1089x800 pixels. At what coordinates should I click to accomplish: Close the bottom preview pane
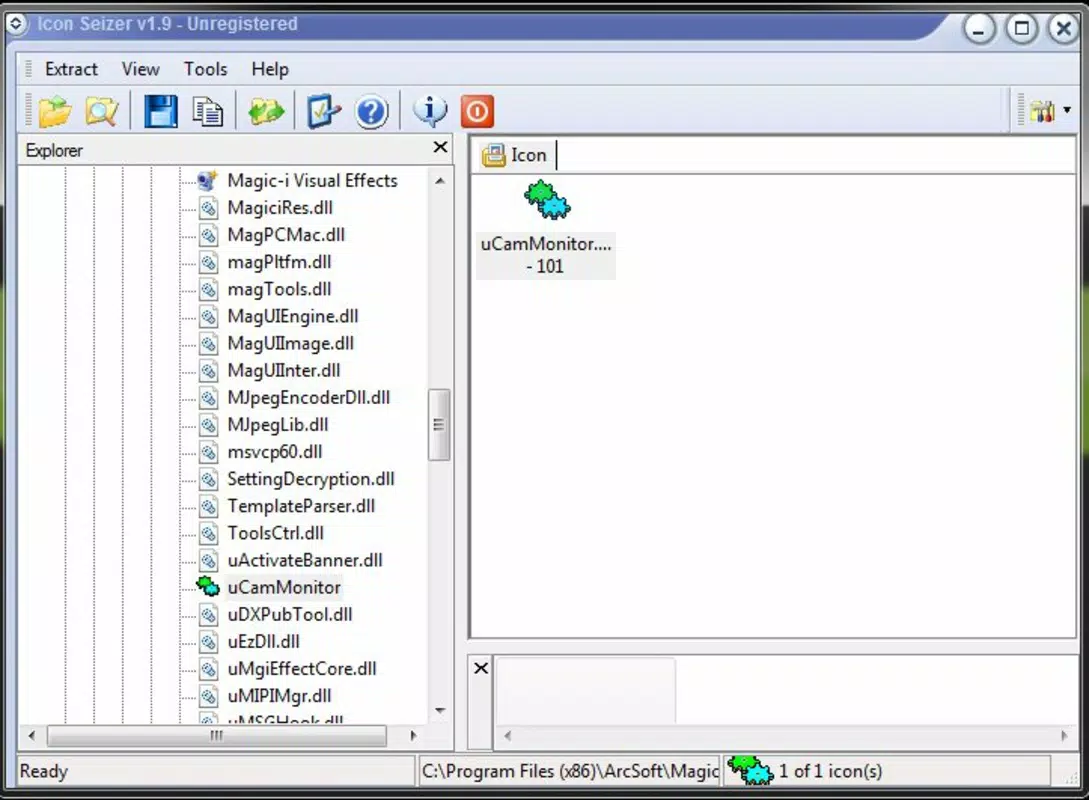[x=481, y=668]
